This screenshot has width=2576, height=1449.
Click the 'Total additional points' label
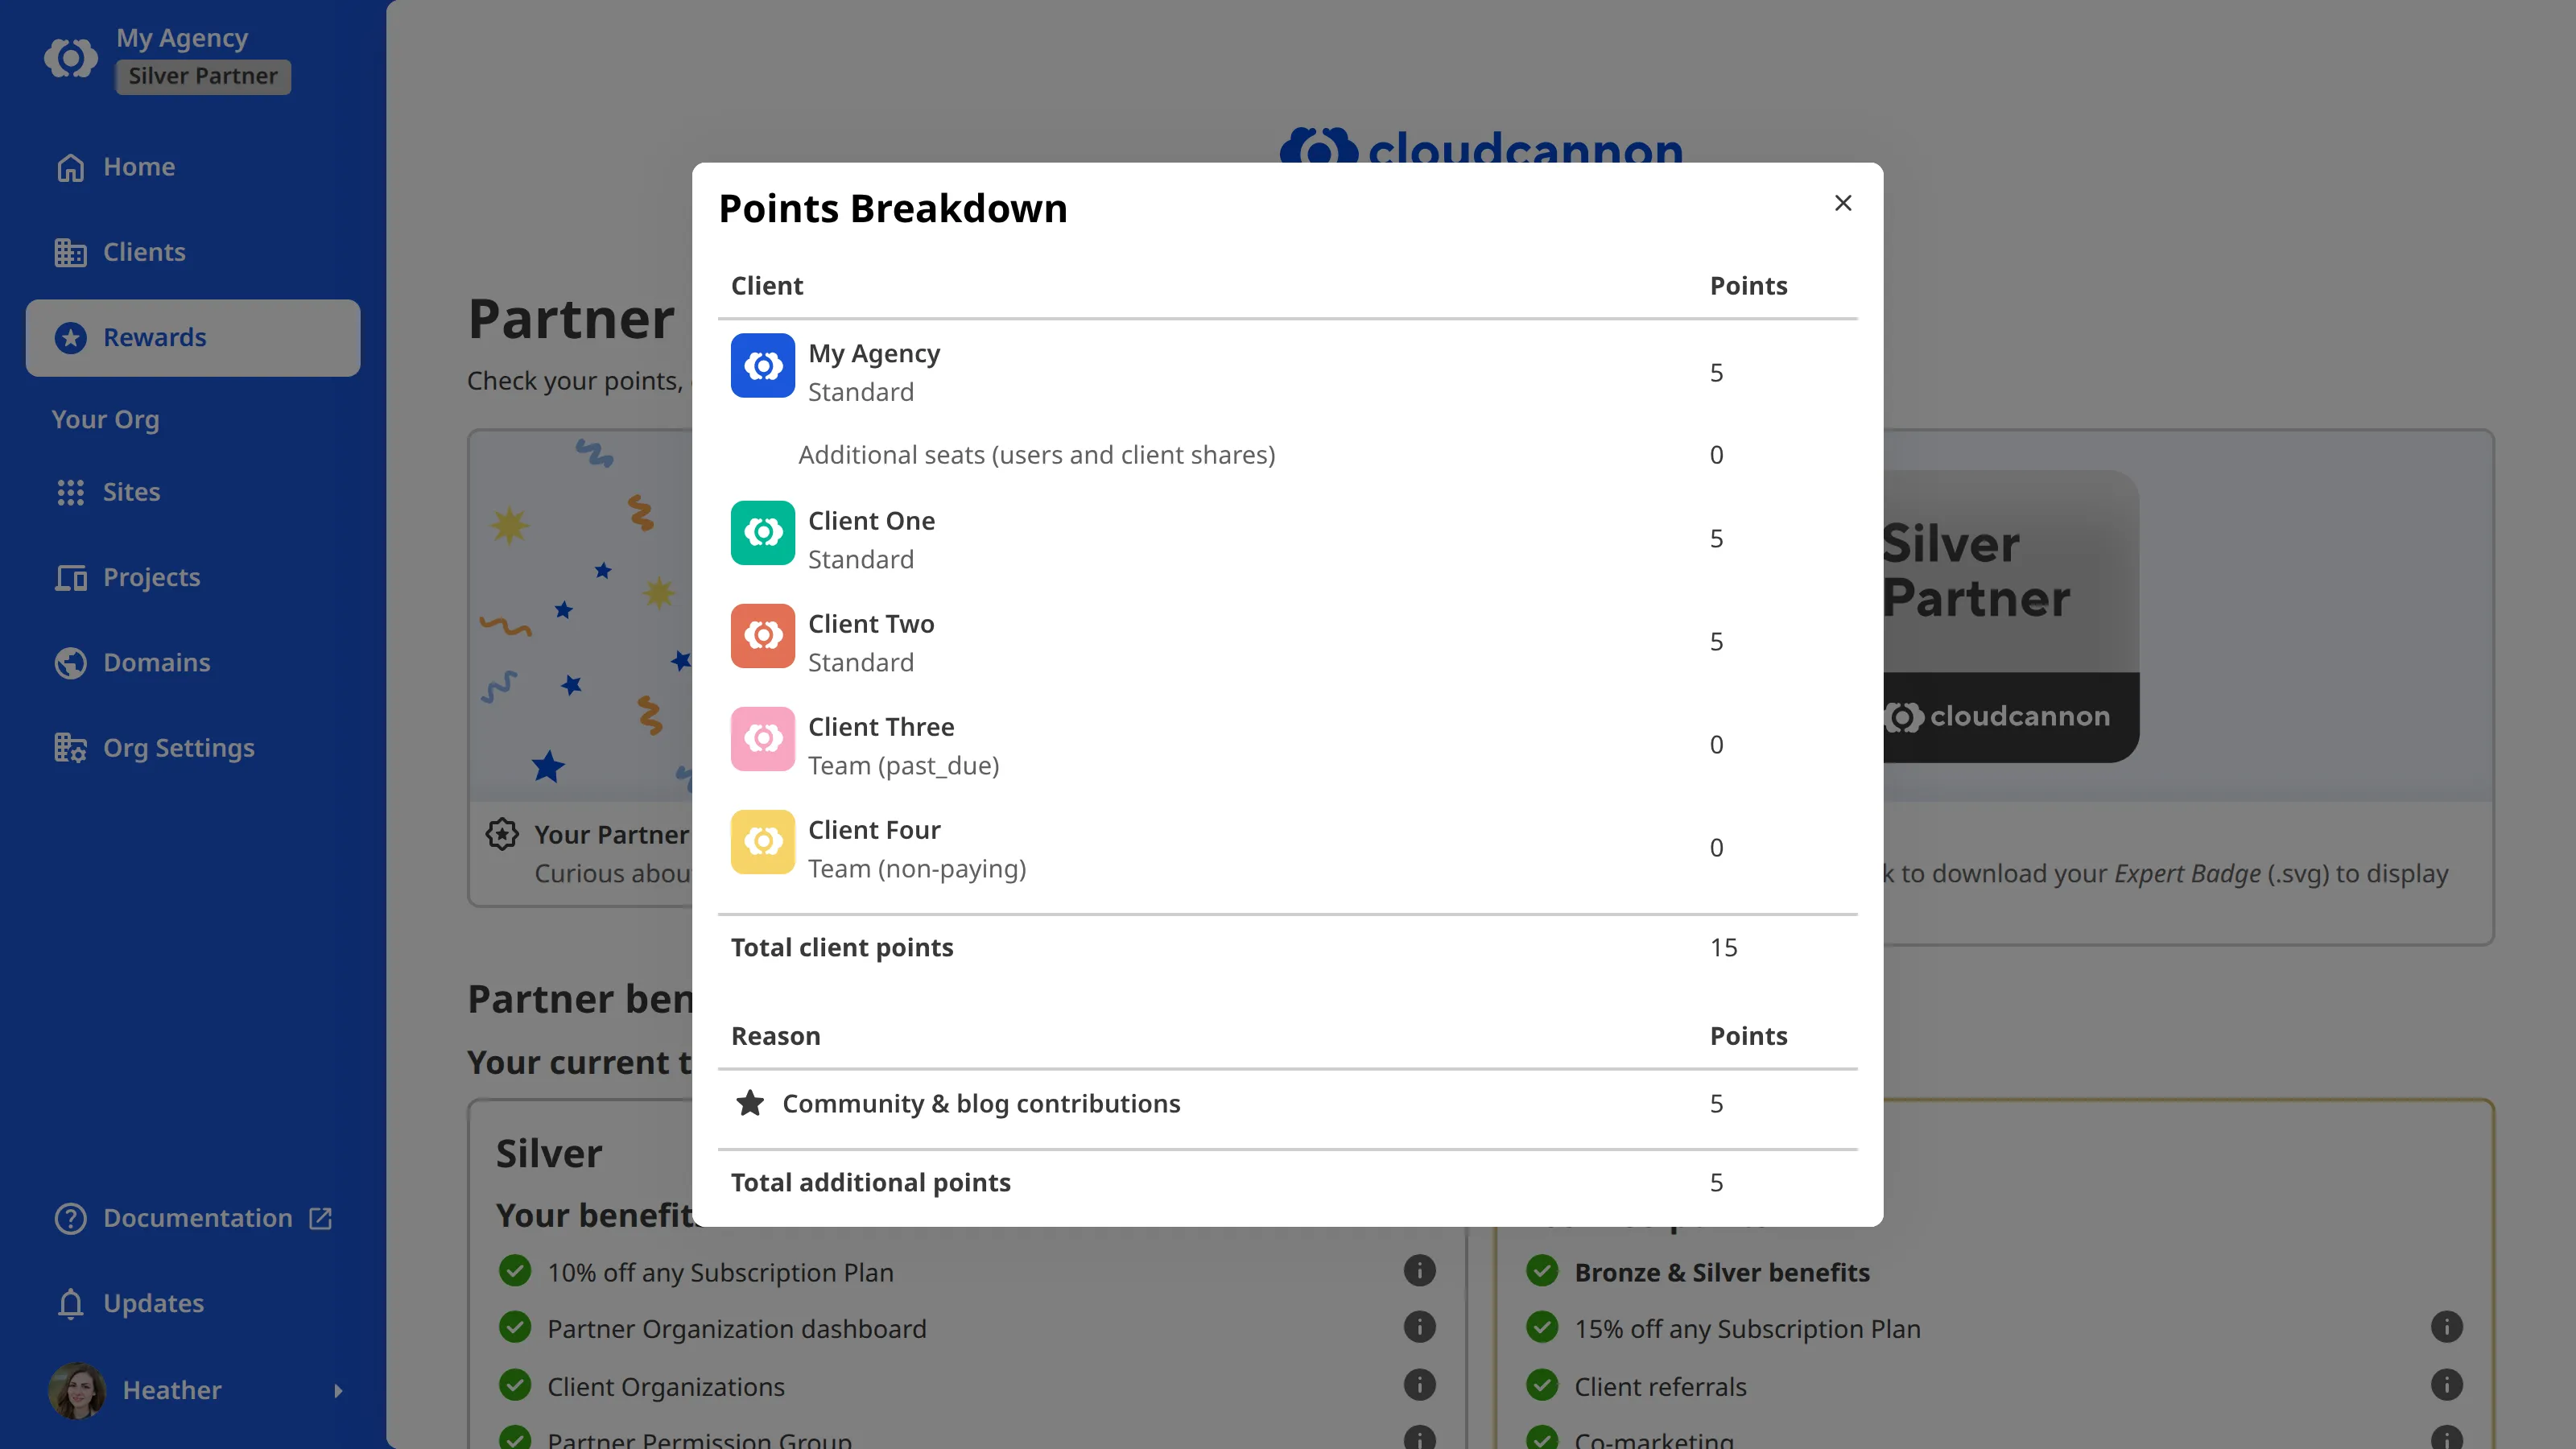click(x=870, y=1182)
